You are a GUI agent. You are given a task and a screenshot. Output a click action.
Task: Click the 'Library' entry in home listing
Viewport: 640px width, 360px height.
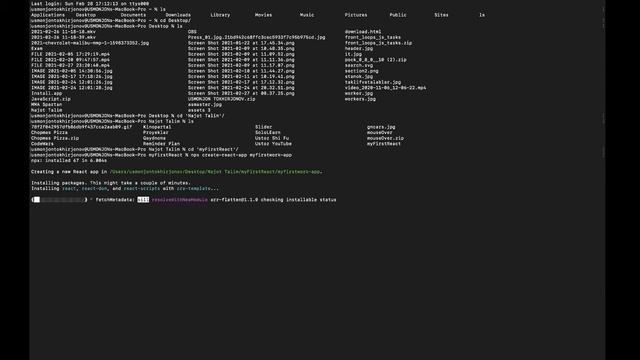pyautogui.click(x=220, y=15)
